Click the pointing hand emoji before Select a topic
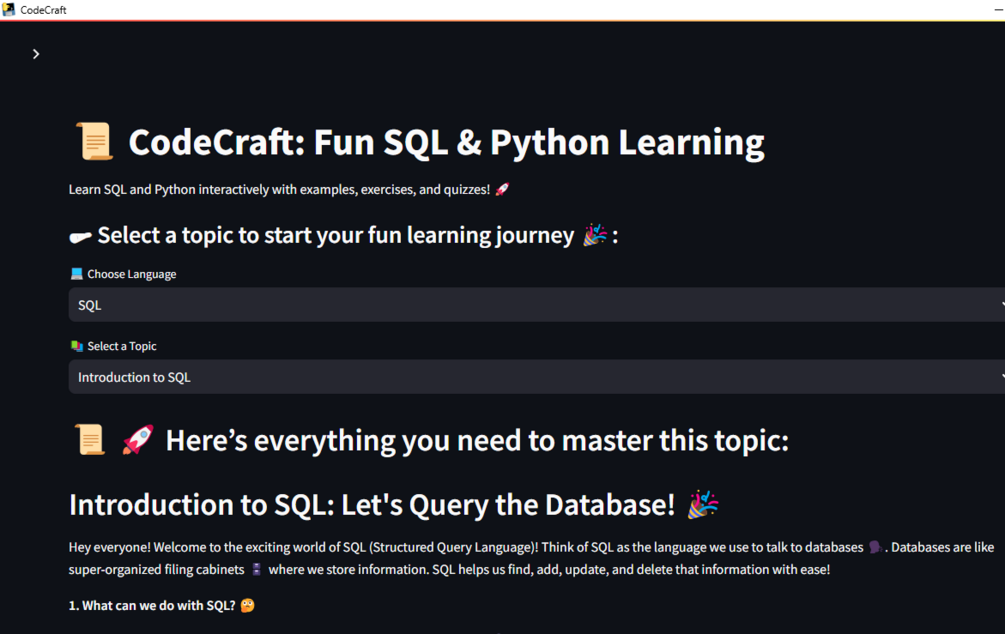Screen dimensions: 1005x634 [80, 237]
